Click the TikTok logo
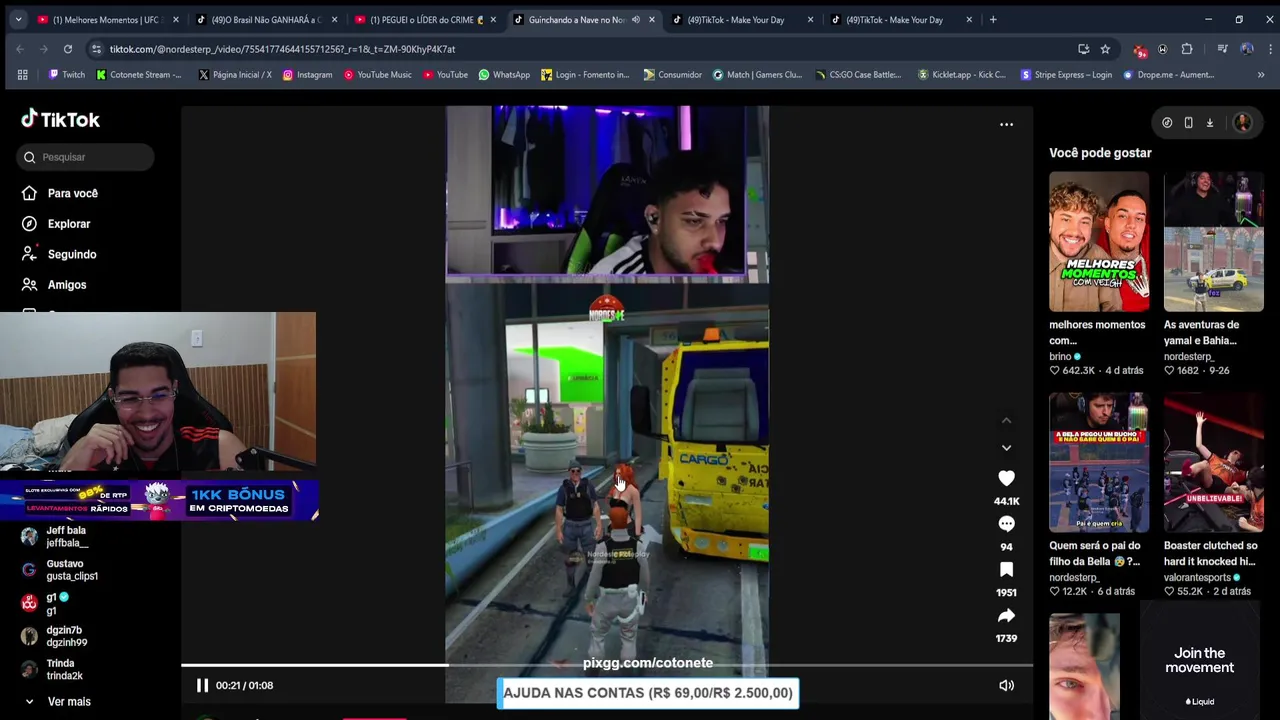 pos(60,119)
